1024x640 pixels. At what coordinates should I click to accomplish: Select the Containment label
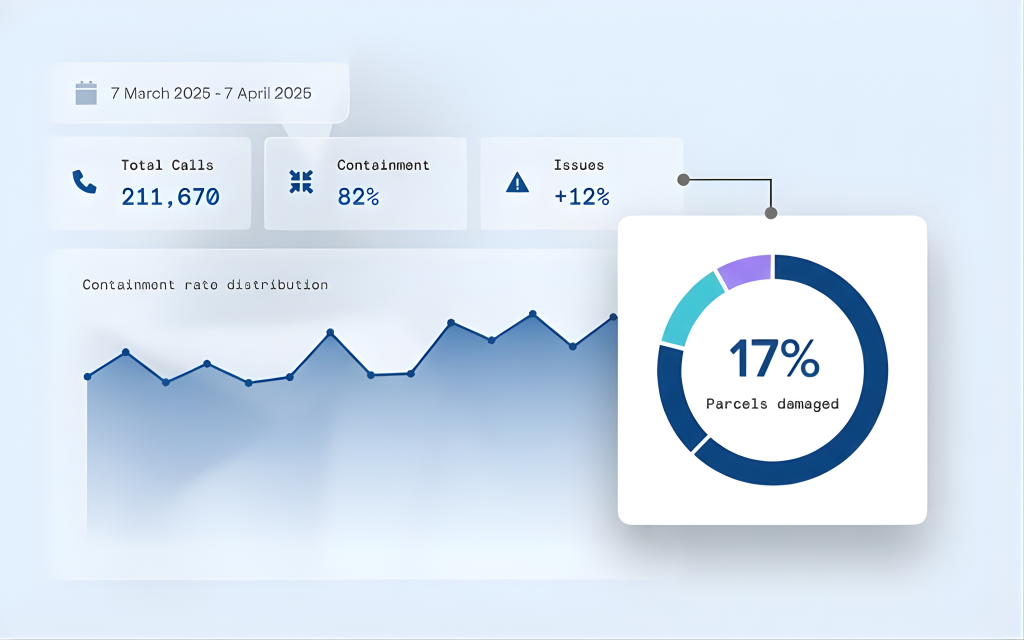coord(383,165)
